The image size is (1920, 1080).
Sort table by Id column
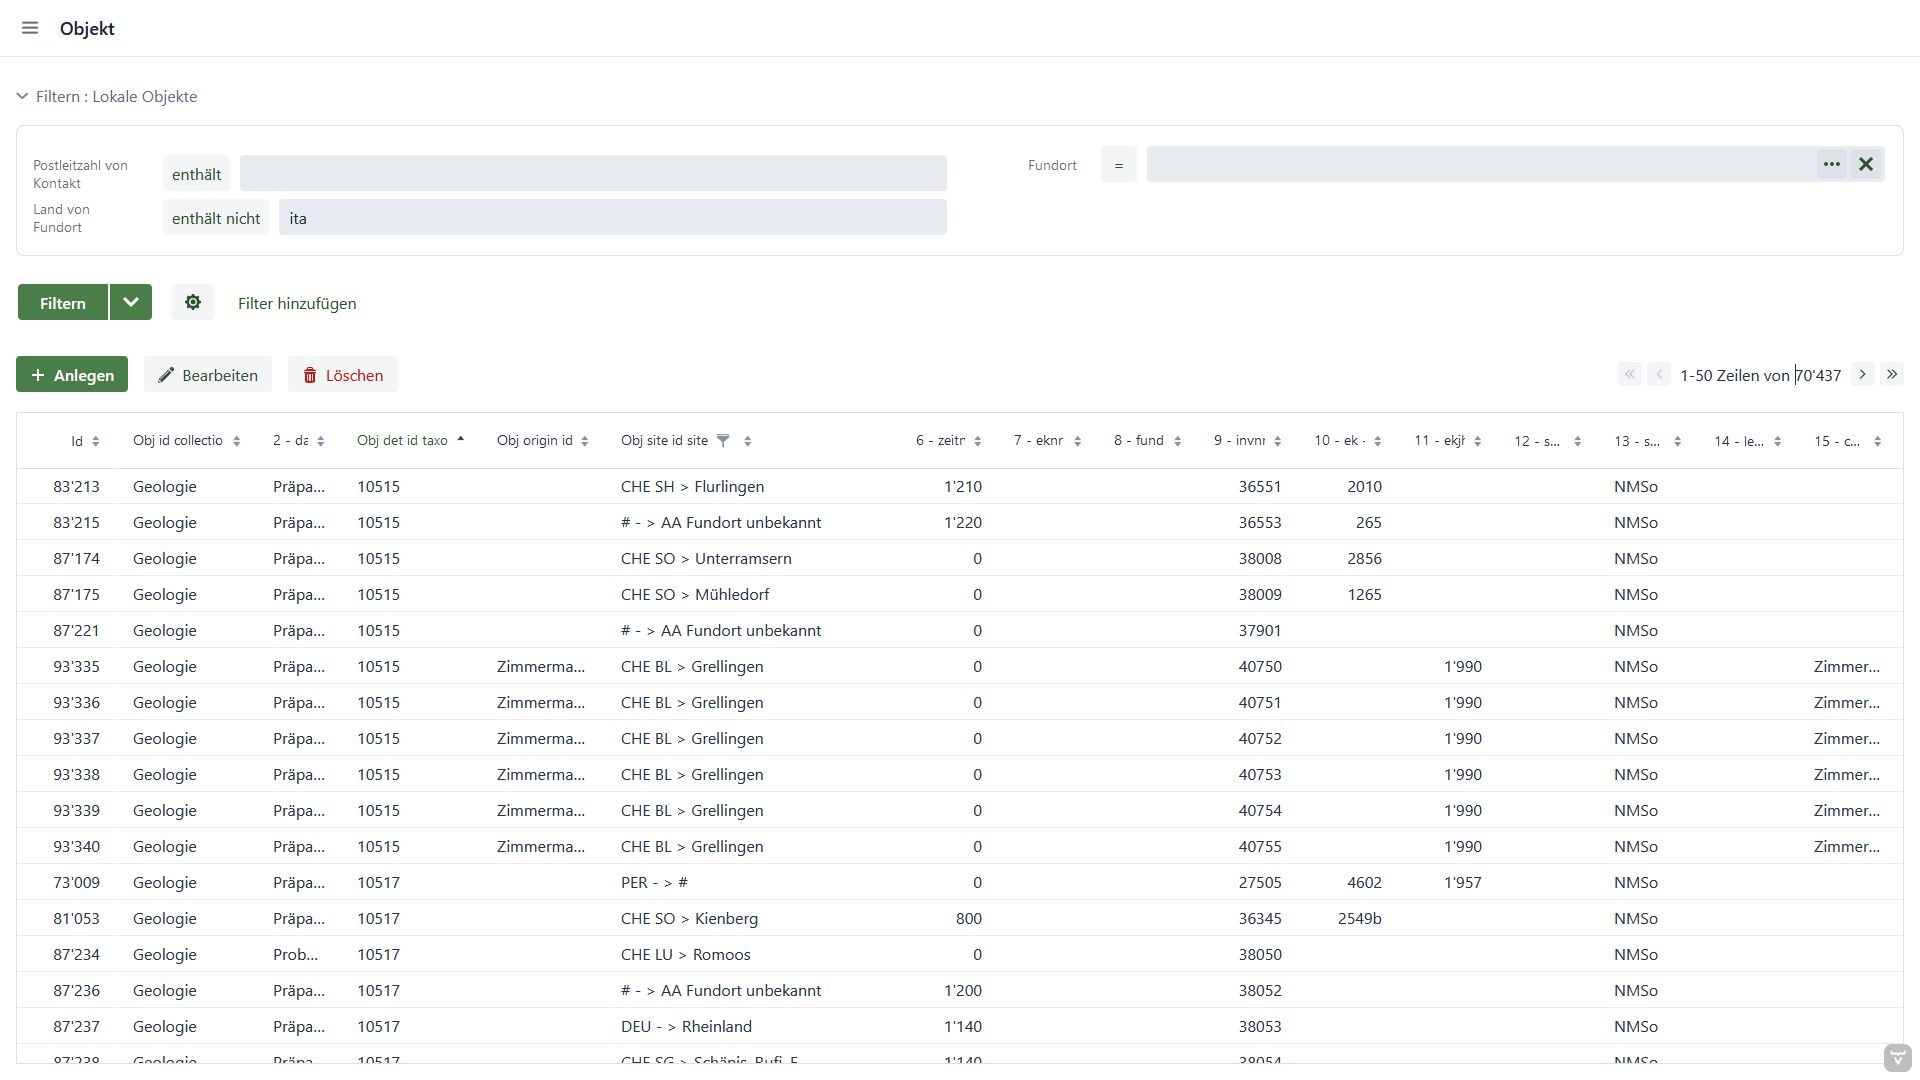(x=95, y=441)
